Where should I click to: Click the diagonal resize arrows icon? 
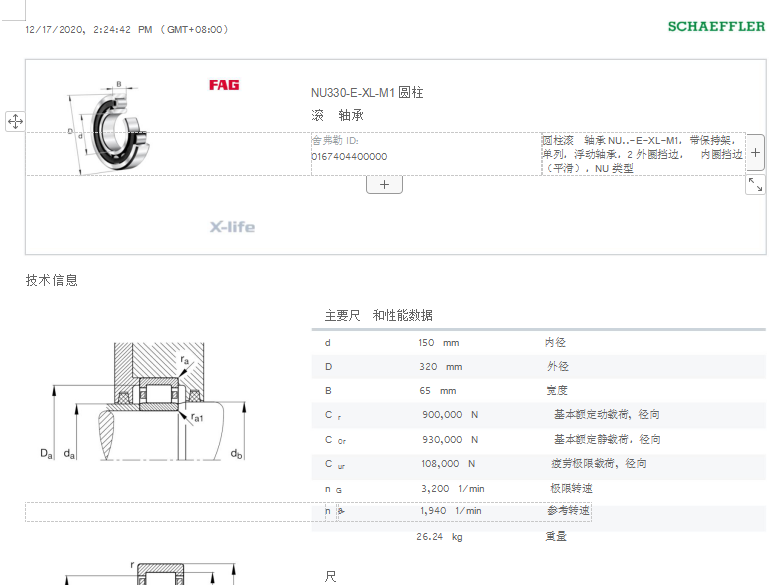click(755, 185)
